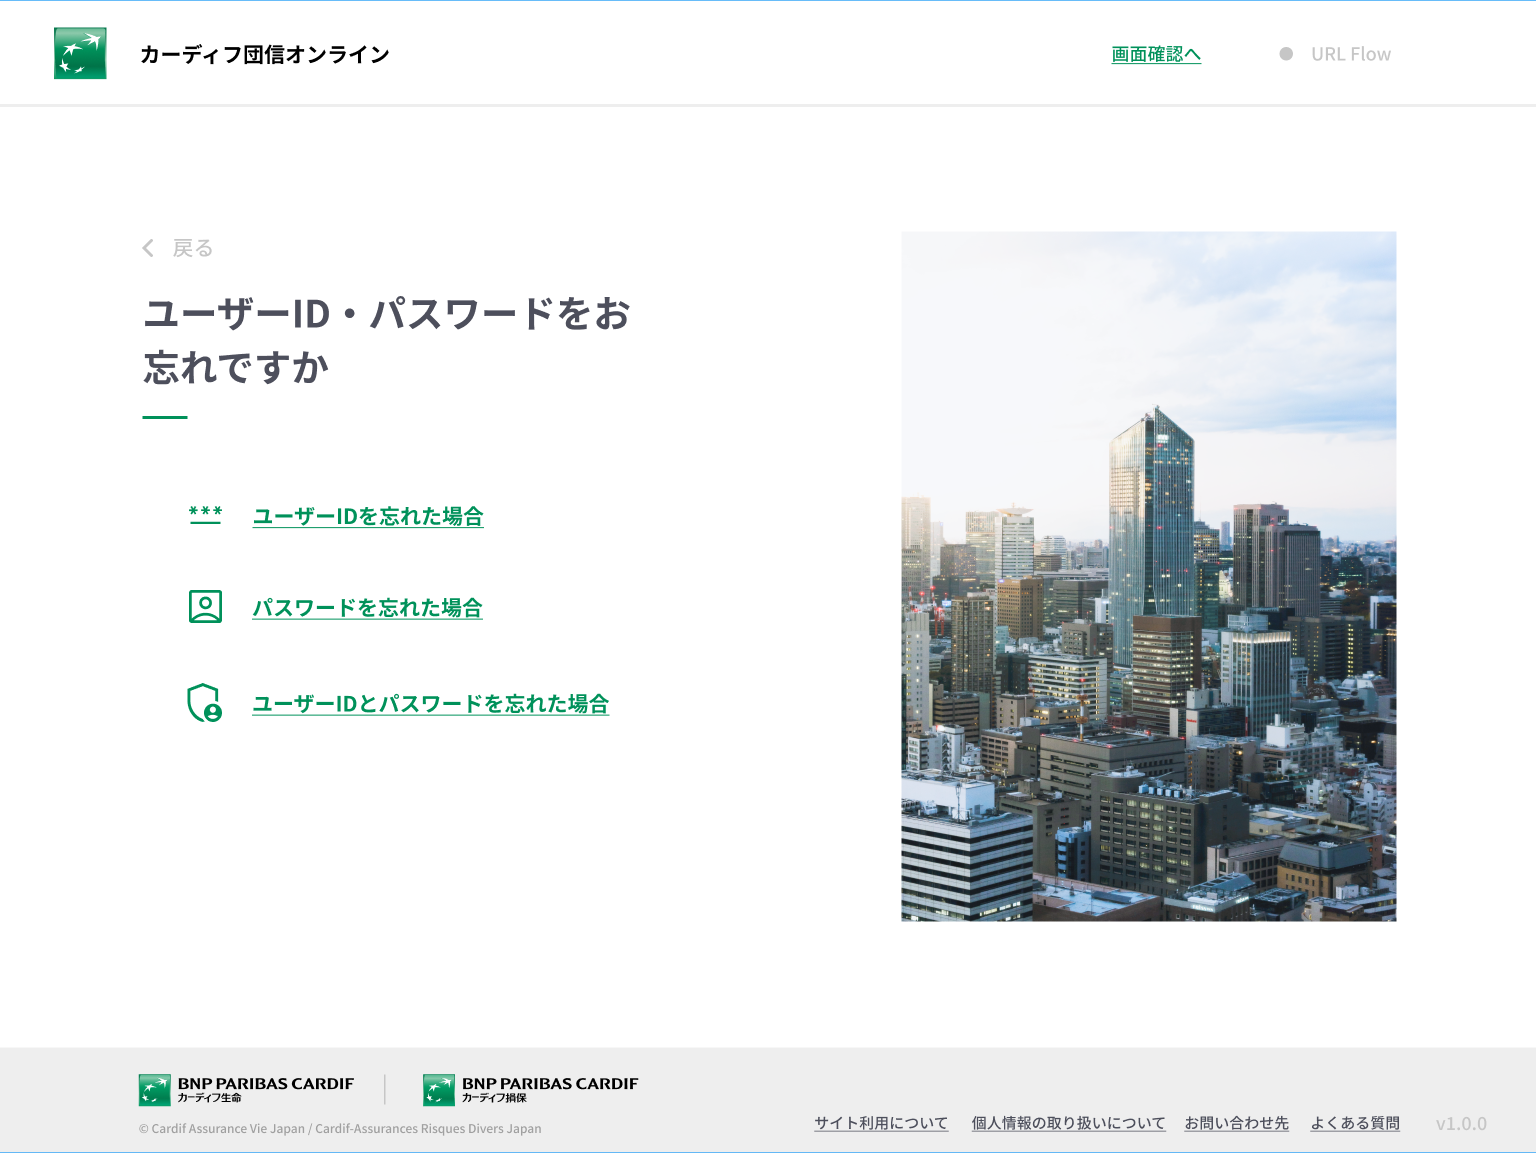Click the back chevron arrow icon
Screen dimensions: 1536x1153
pyautogui.click(x=148, y=248)
